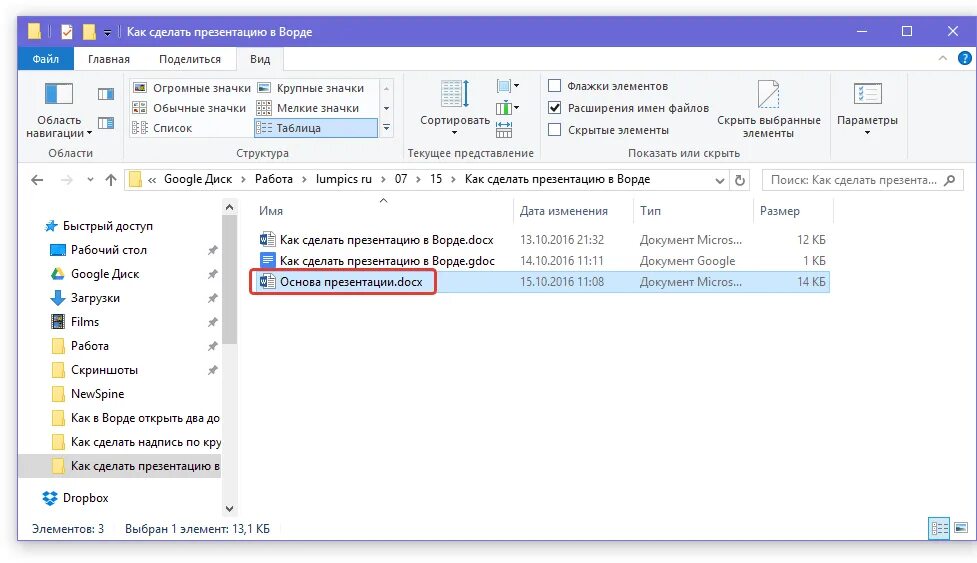Click the Сортировать sort button
977x563 pixels.
click(455, 108)
